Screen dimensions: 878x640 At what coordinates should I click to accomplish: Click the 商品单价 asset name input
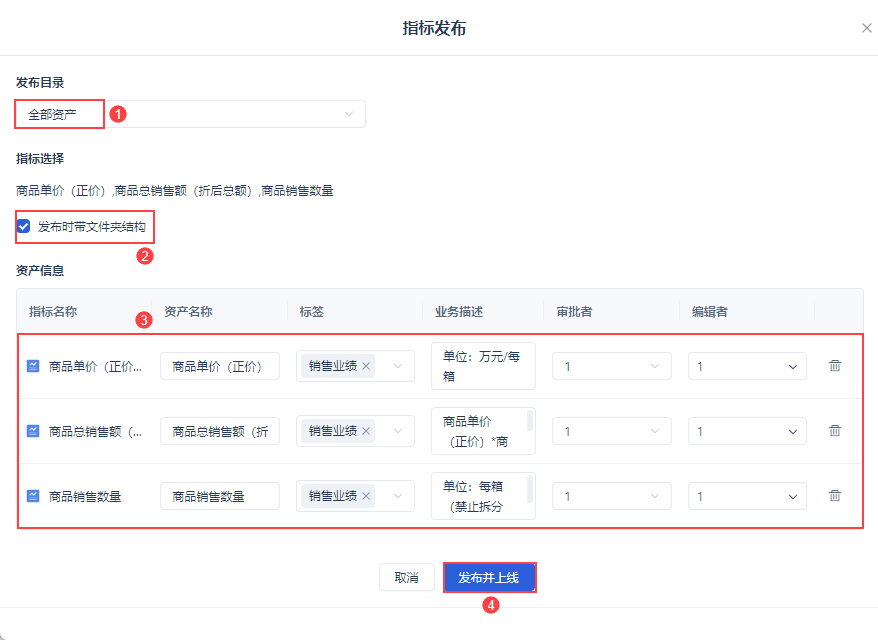(220, 366)
